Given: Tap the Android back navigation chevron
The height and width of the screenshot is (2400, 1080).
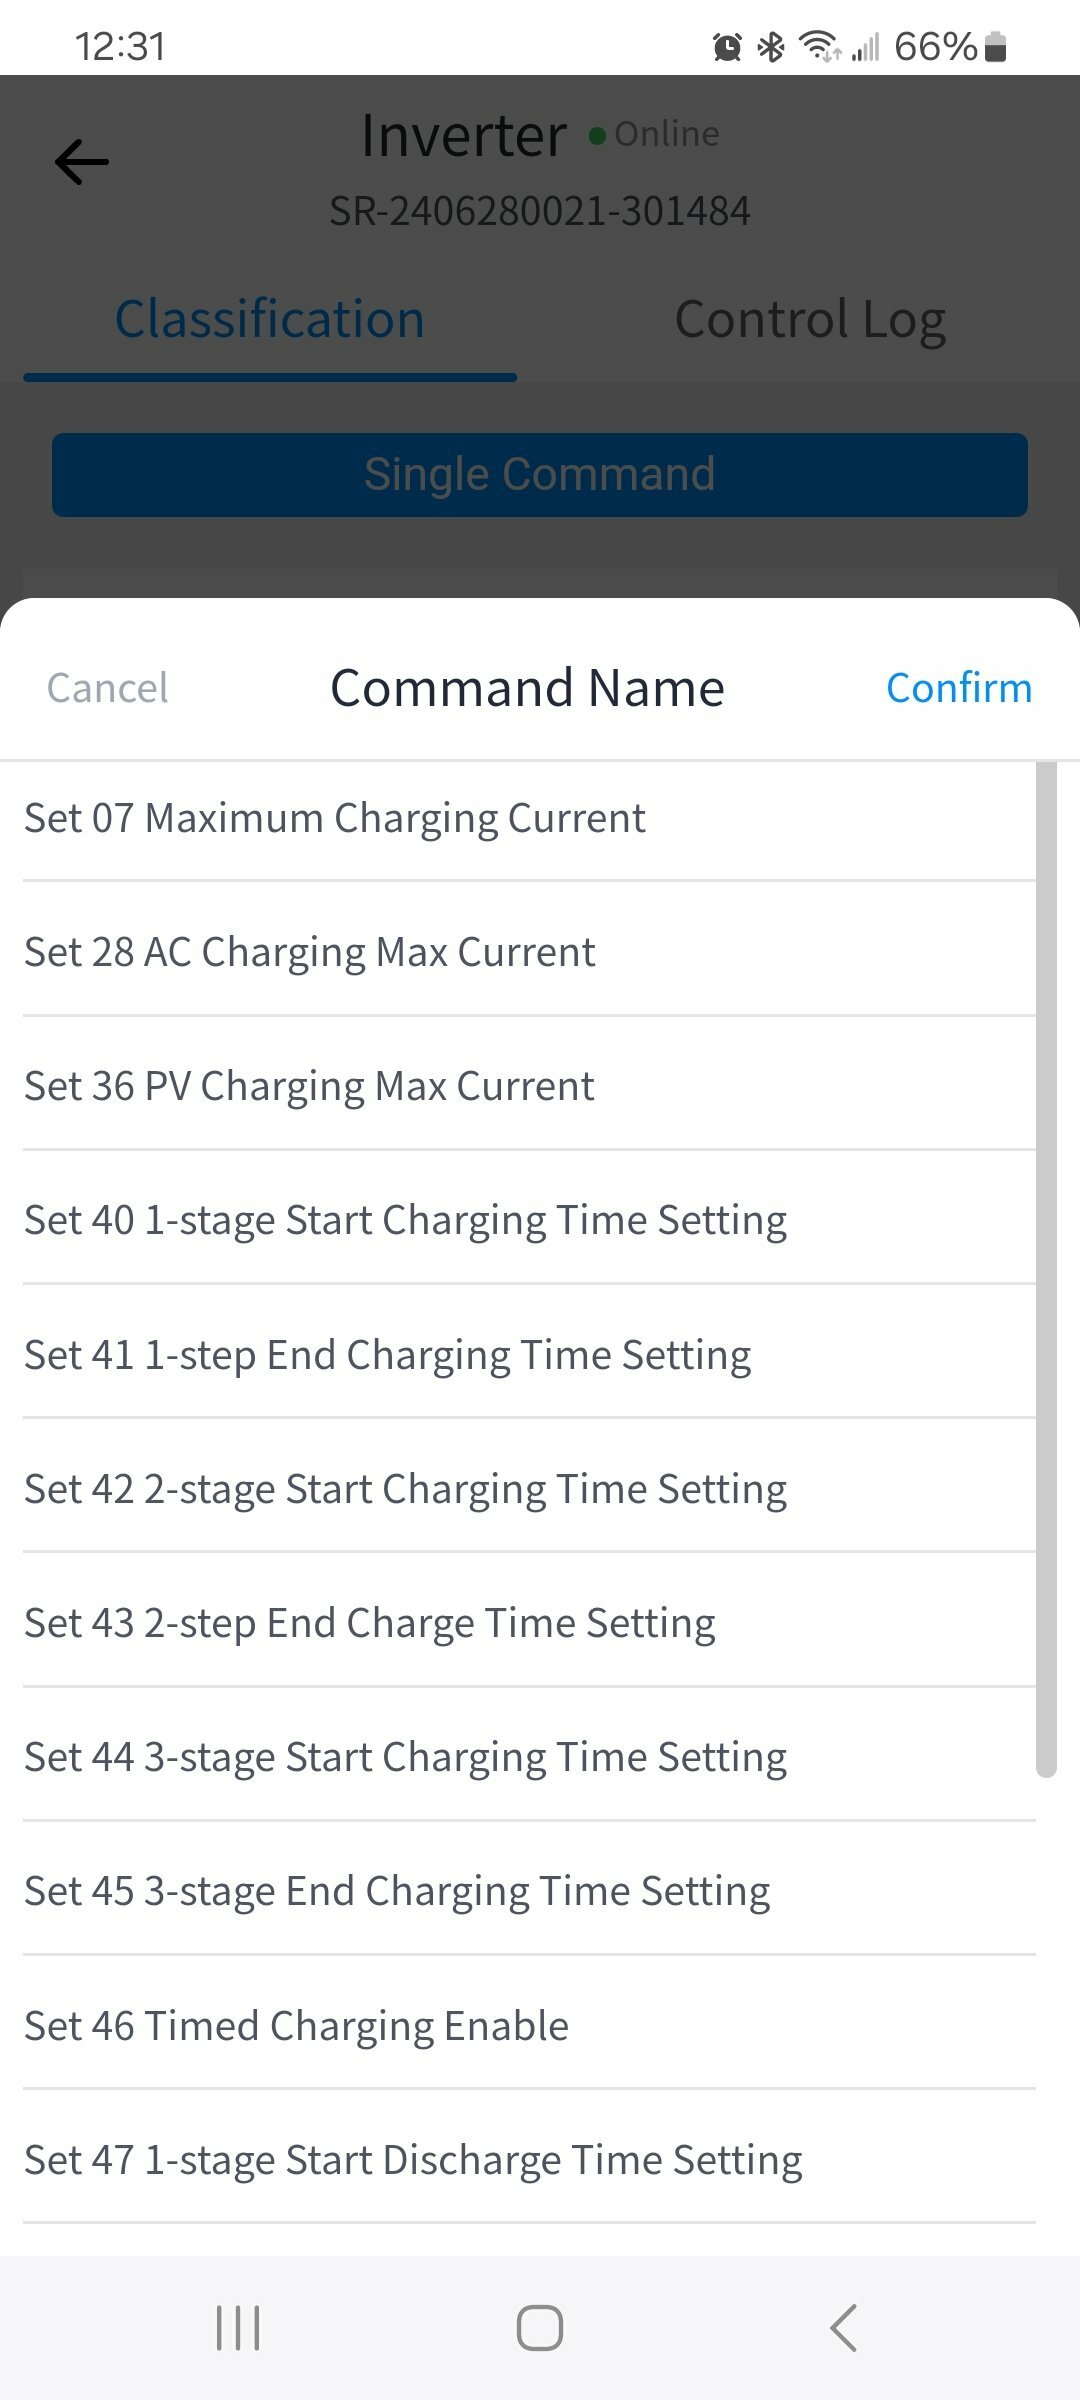Looking at the screenshot, I should point(843,2328).
